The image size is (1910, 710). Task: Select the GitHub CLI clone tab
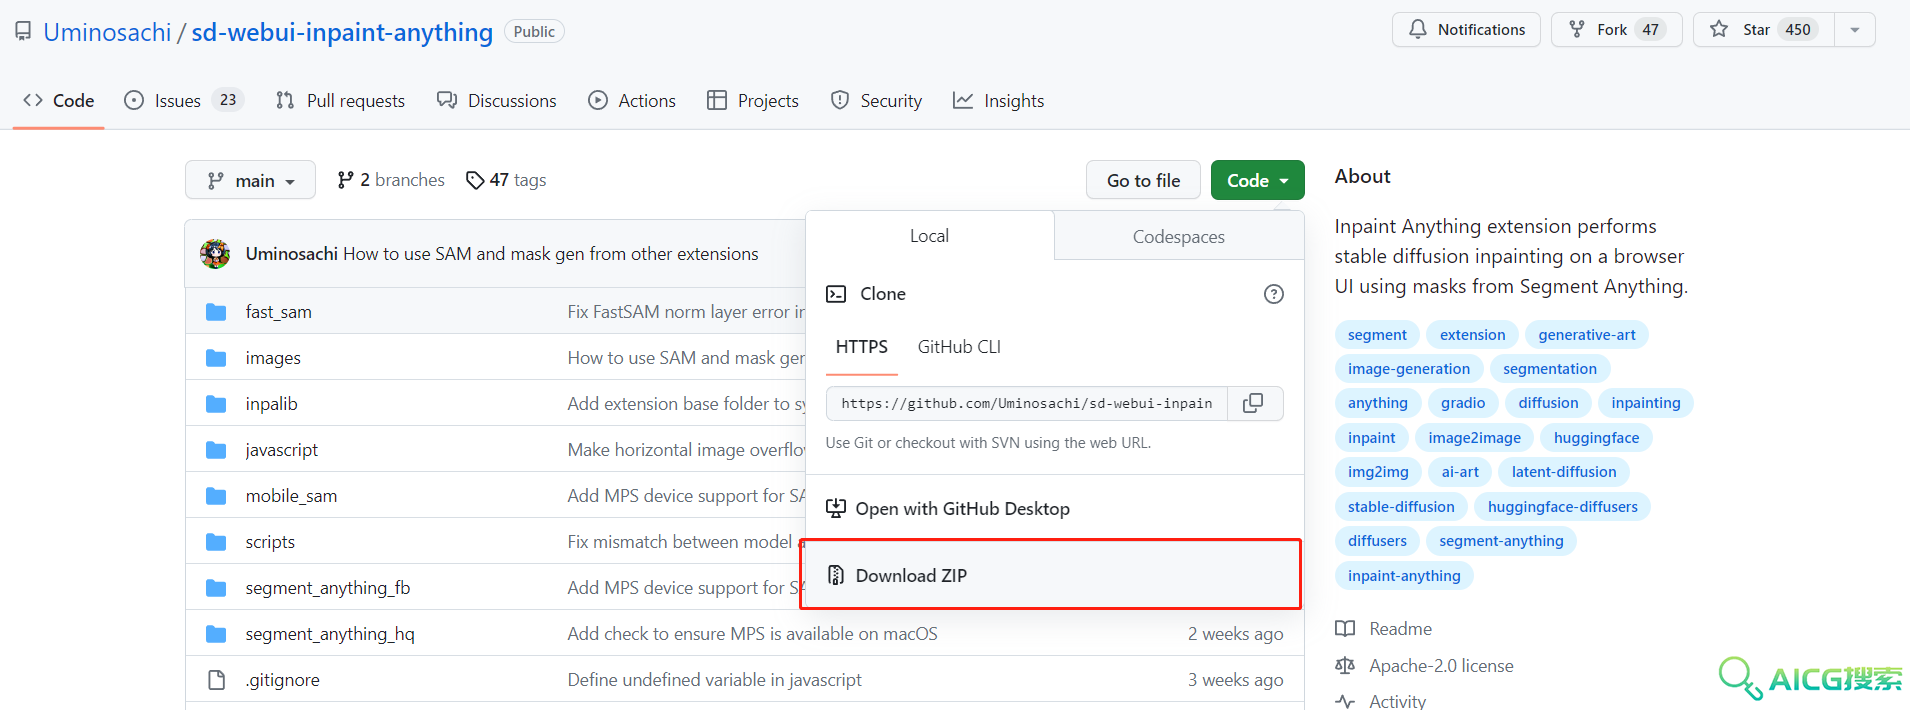tap(959, 347)
